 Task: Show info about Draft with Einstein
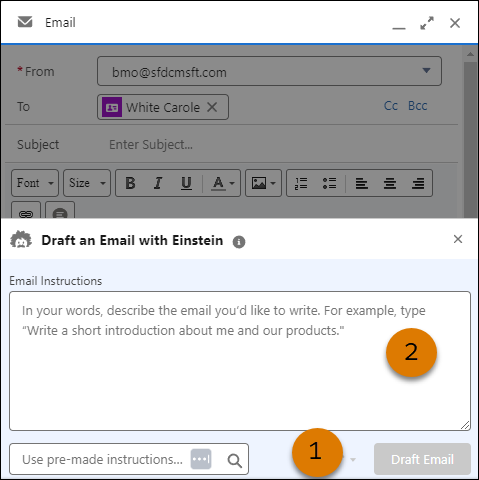[x=239, y=242]
